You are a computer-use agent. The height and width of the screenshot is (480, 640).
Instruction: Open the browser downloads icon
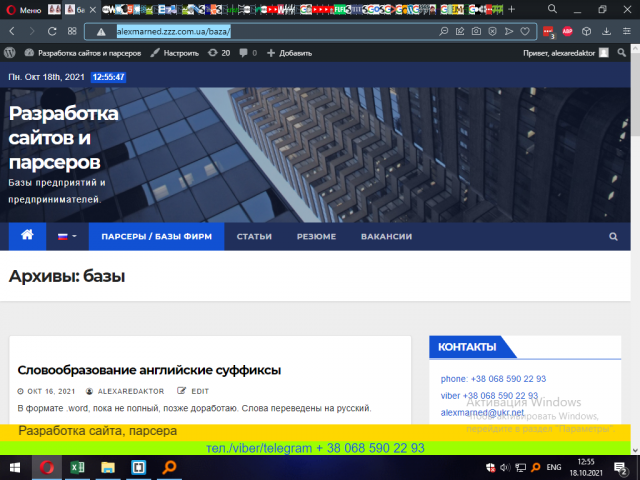(607, 31)
